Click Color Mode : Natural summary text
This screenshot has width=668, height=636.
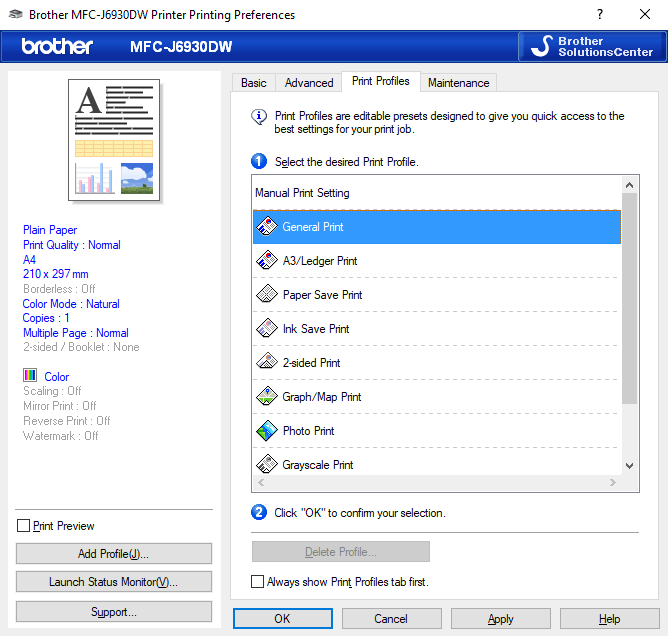[x=71, y=304]
